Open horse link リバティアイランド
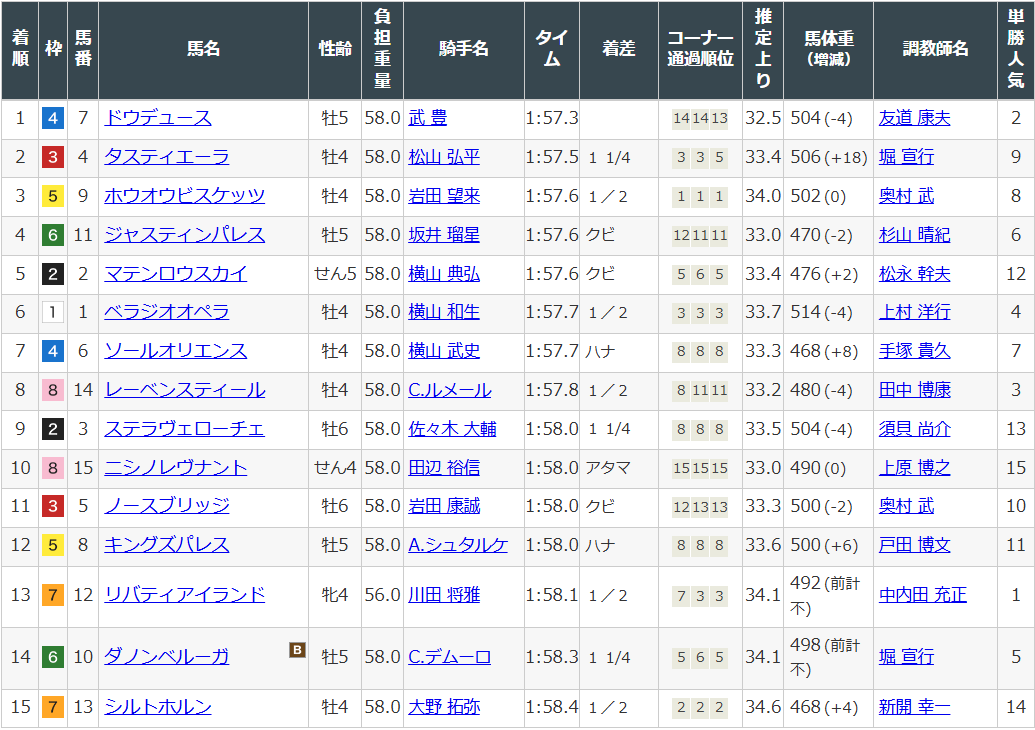Viewport: 1035px width, 730px height. (x=184, y=595)
